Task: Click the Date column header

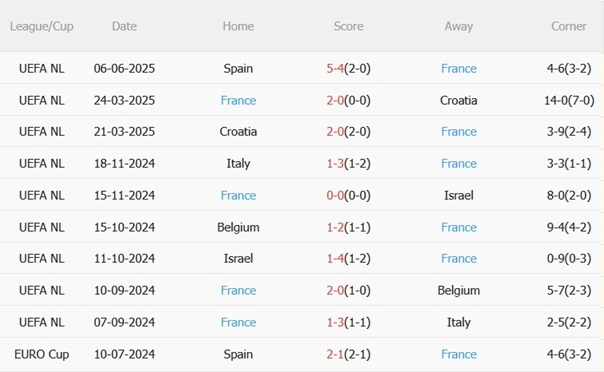Action: point(124,26)
